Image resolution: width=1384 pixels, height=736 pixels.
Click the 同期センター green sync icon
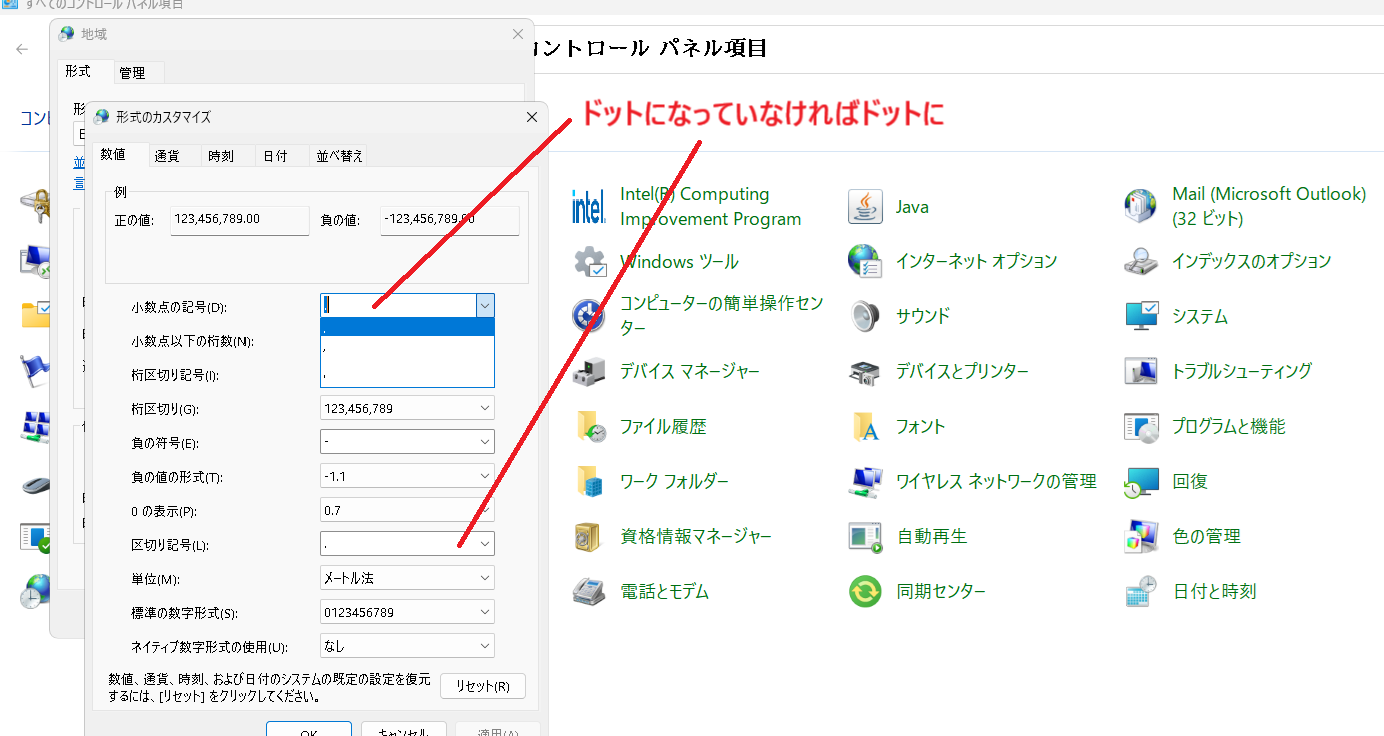(x=864, y=591)
